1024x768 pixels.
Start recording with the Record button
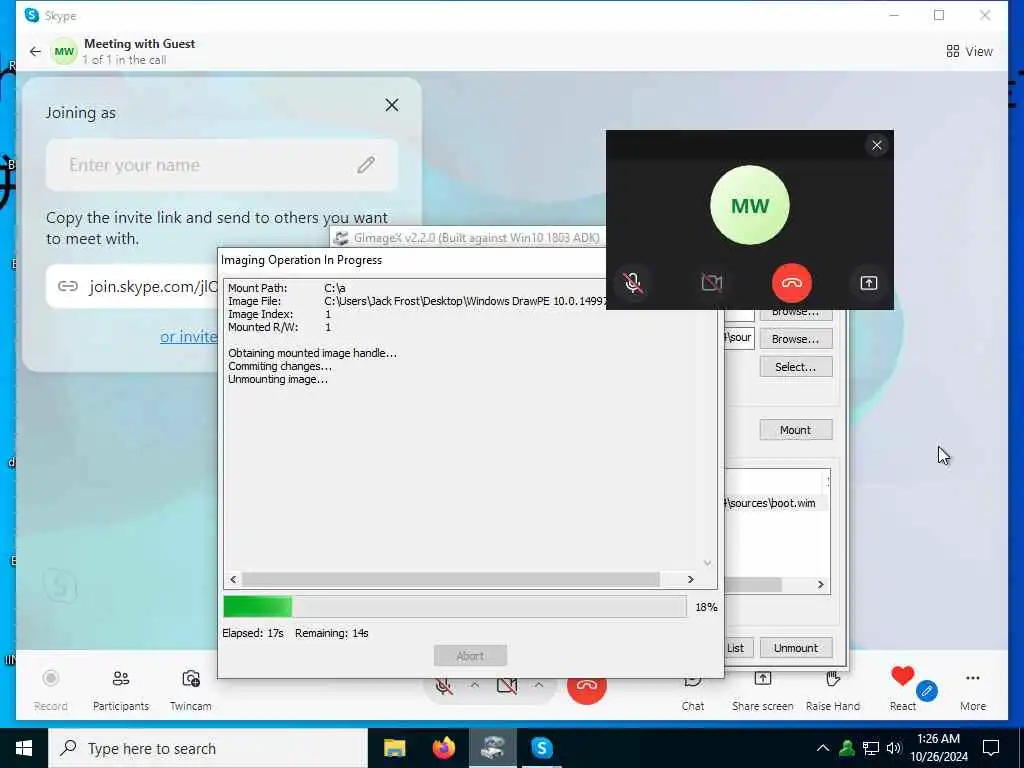50,690
